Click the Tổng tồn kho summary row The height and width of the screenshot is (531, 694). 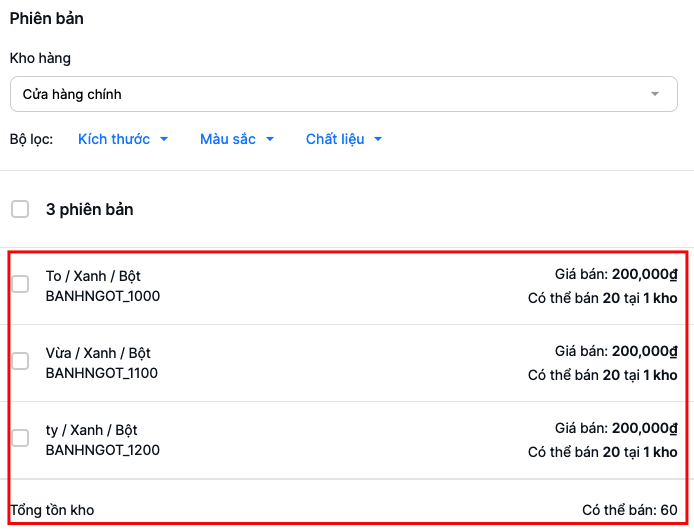pyautogui.click(x=52, y=510)
